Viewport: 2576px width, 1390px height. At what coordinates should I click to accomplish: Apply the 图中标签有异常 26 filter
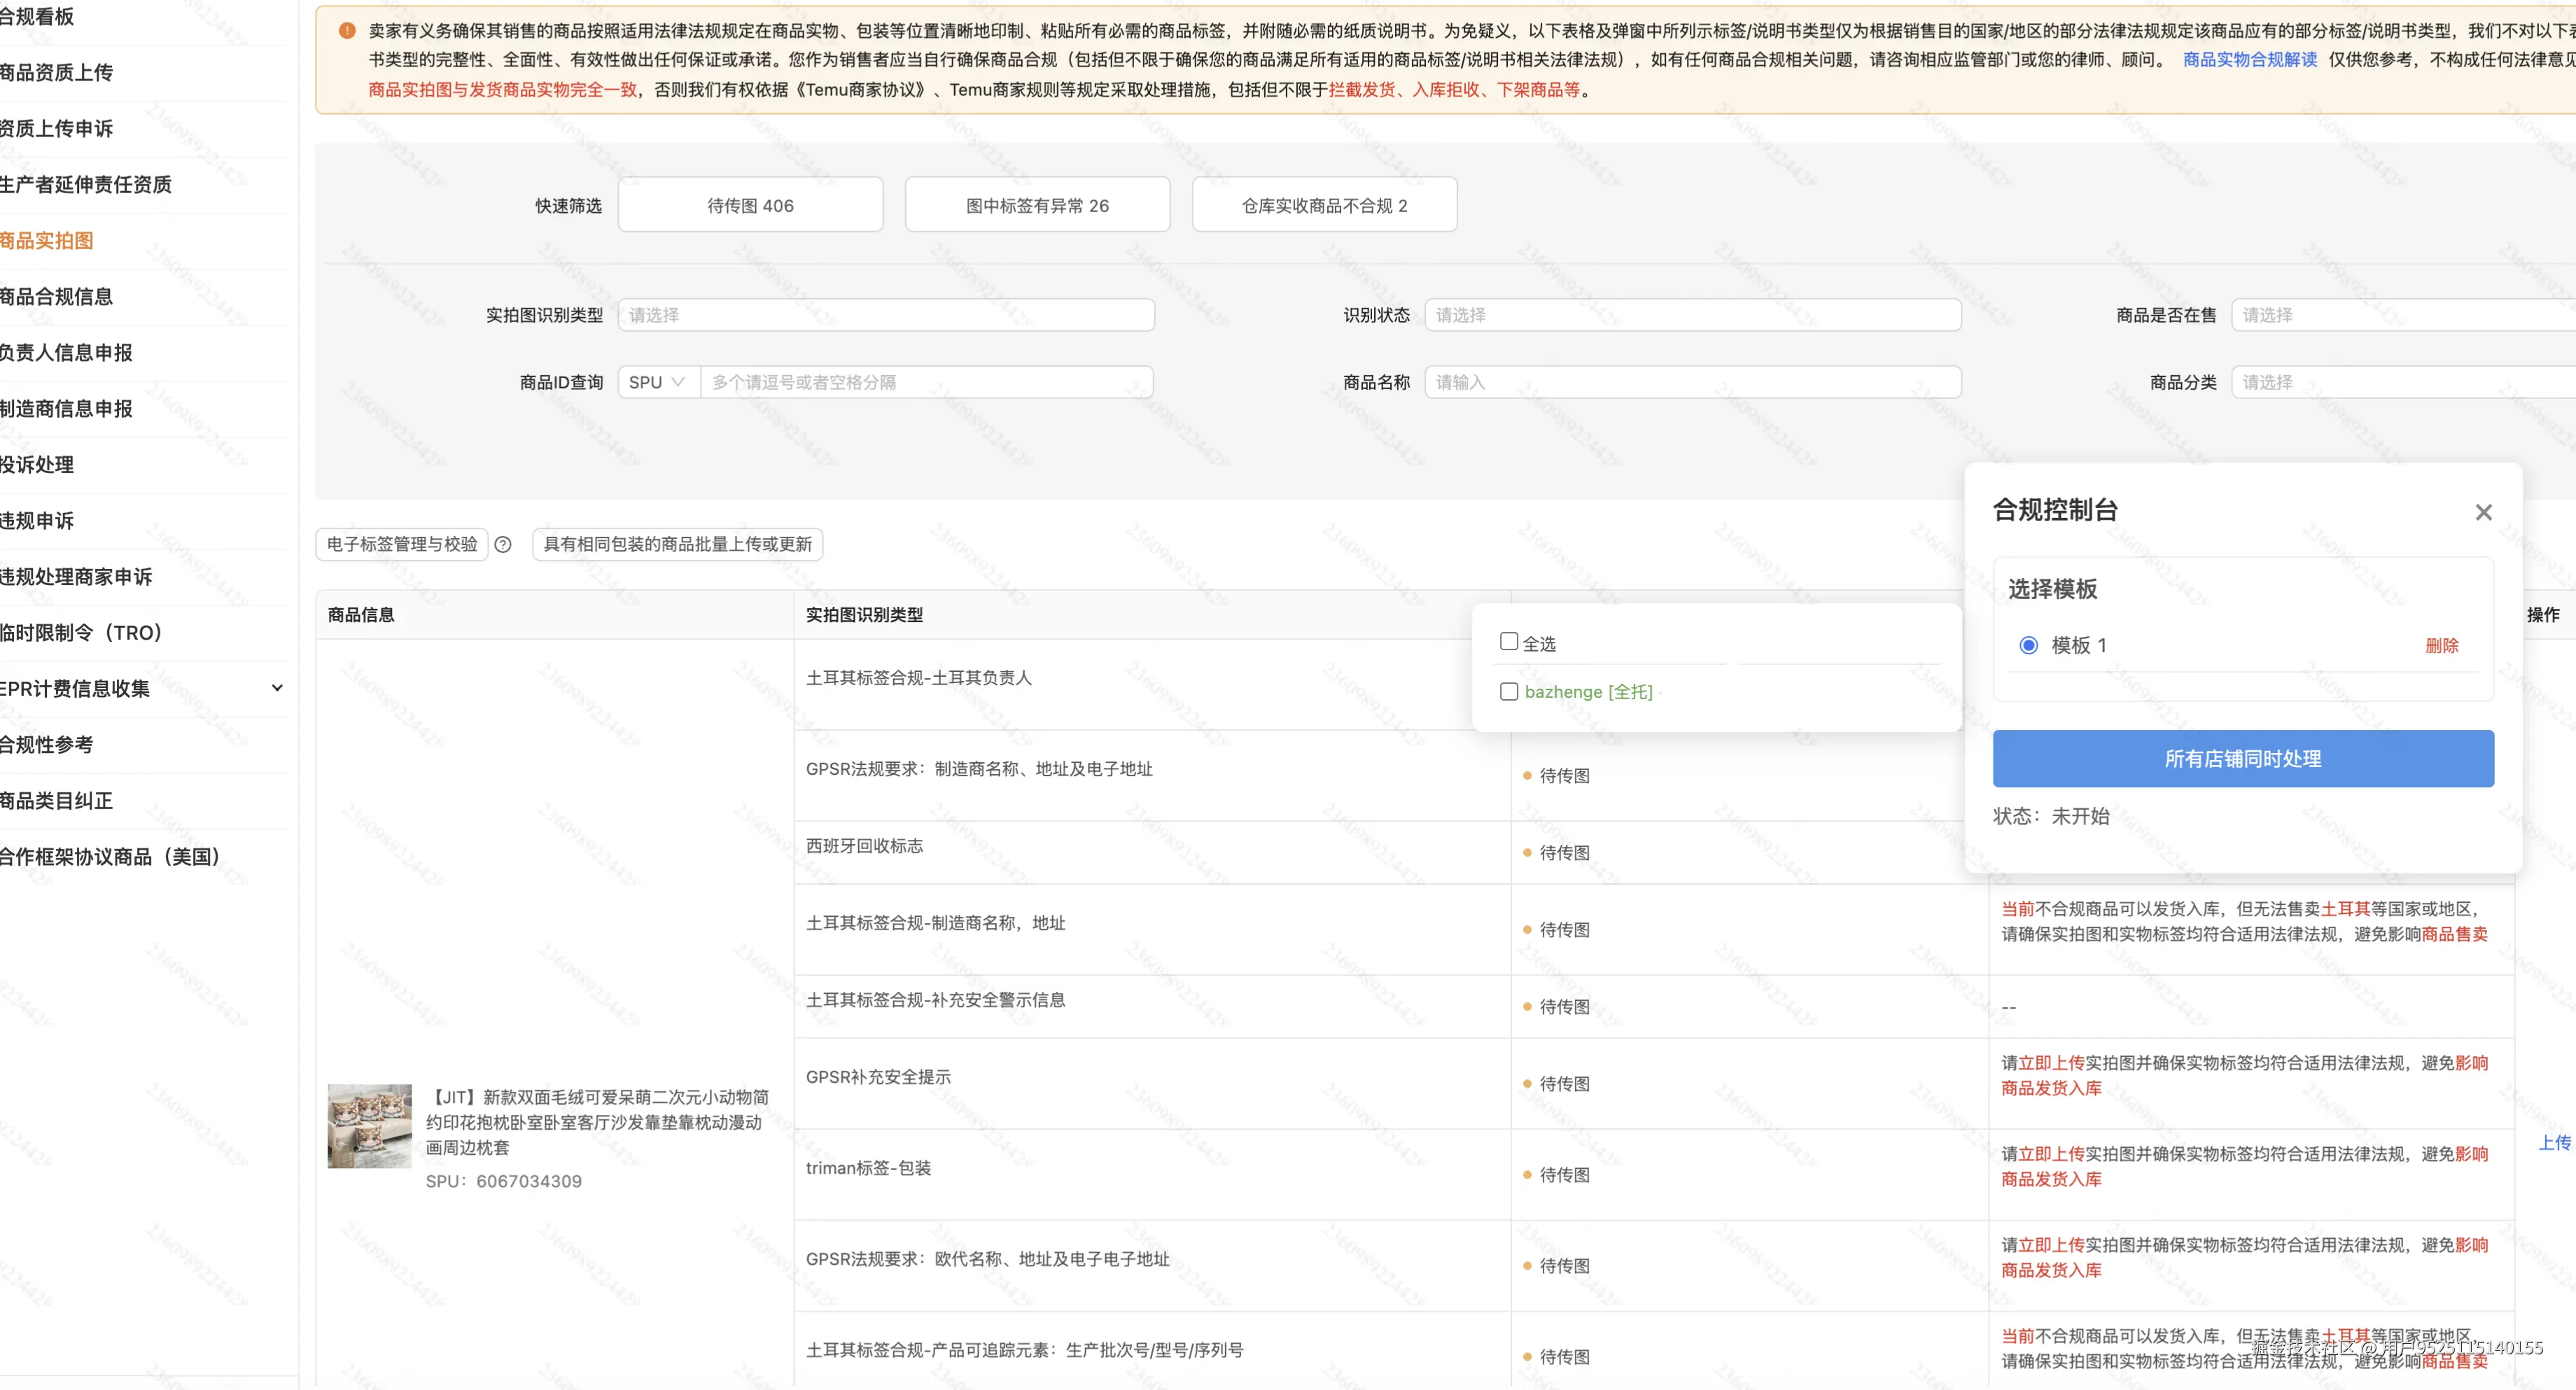tap(1037, 204)
